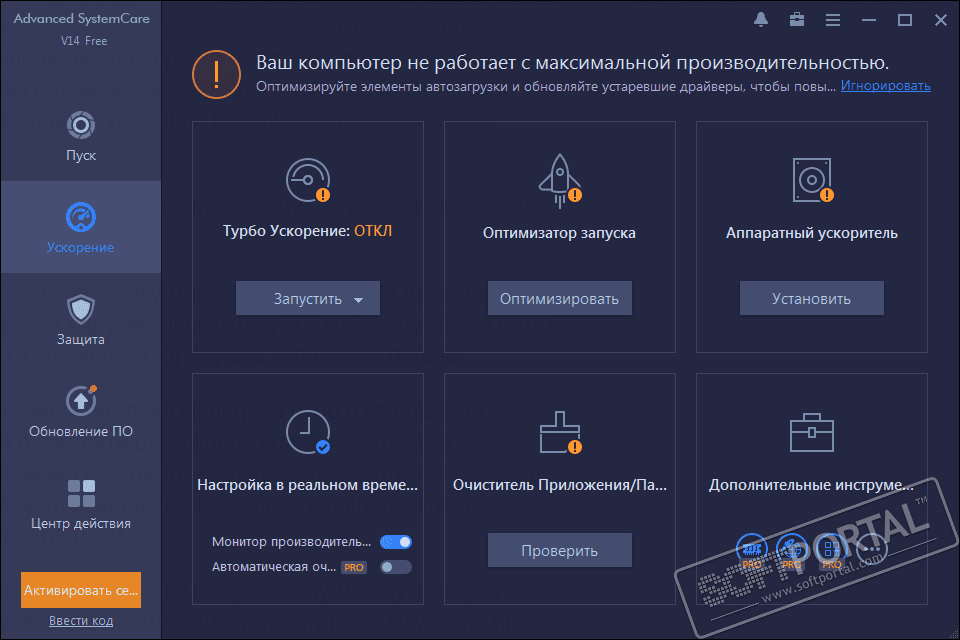The width and height of the screenshot is (960, 640).
Task: Click the real-time tuning clock icon
Action: tap(308, 432)
